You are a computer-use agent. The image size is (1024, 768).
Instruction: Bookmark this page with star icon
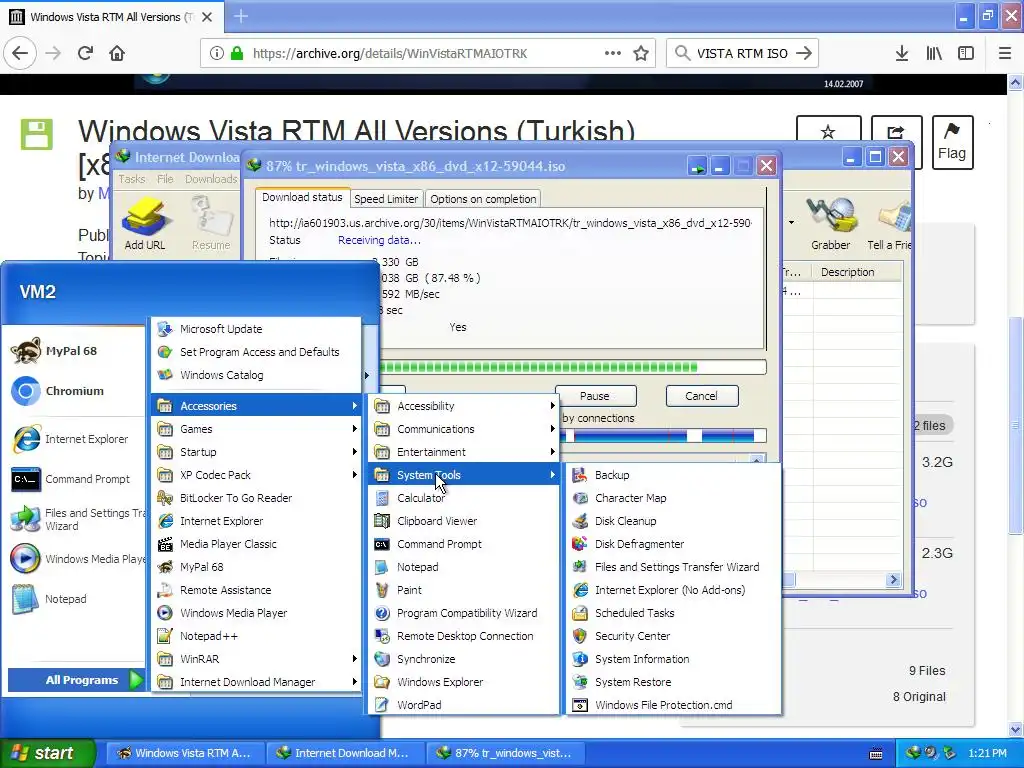[x=641, y=54]
